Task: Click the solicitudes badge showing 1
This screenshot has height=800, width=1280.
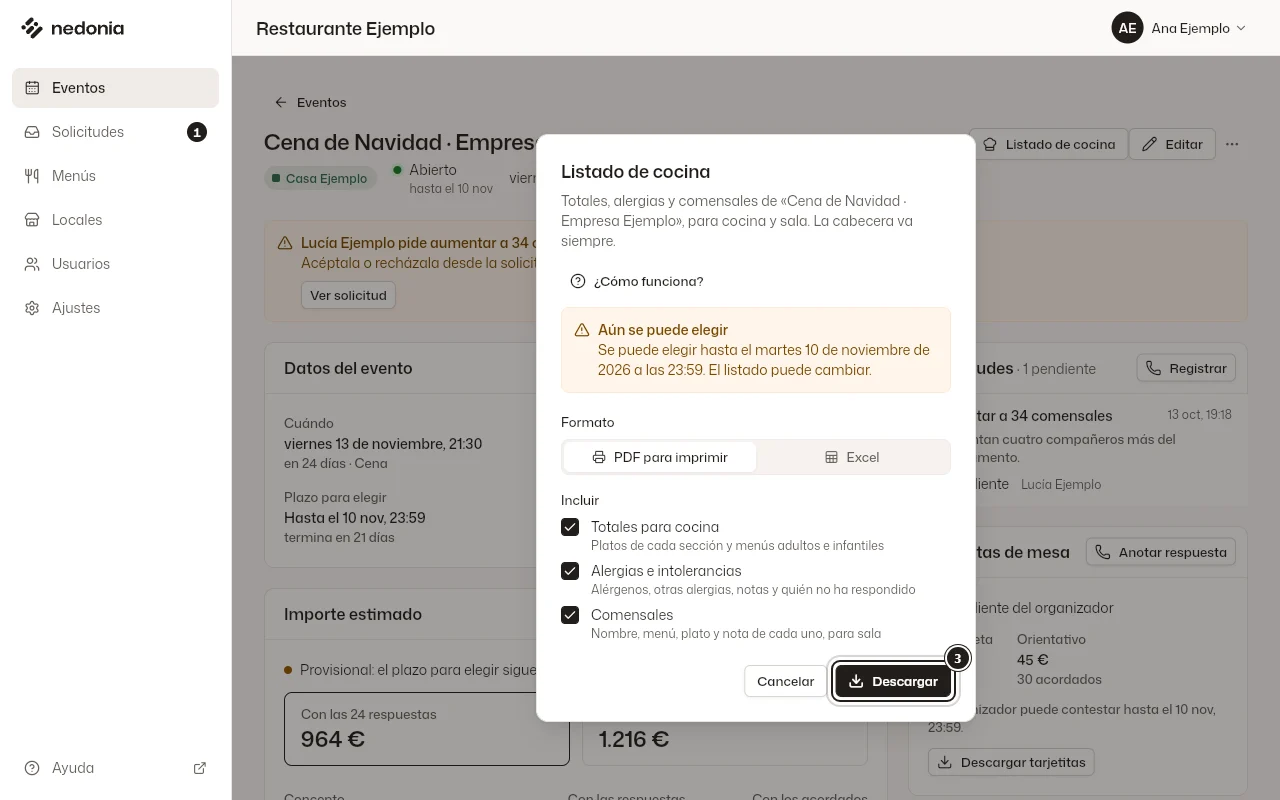Action: coord(197,132)
